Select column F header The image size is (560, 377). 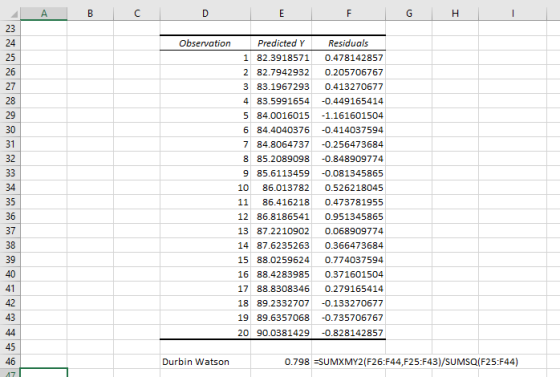pyautogui.click(x=348, y=14)
